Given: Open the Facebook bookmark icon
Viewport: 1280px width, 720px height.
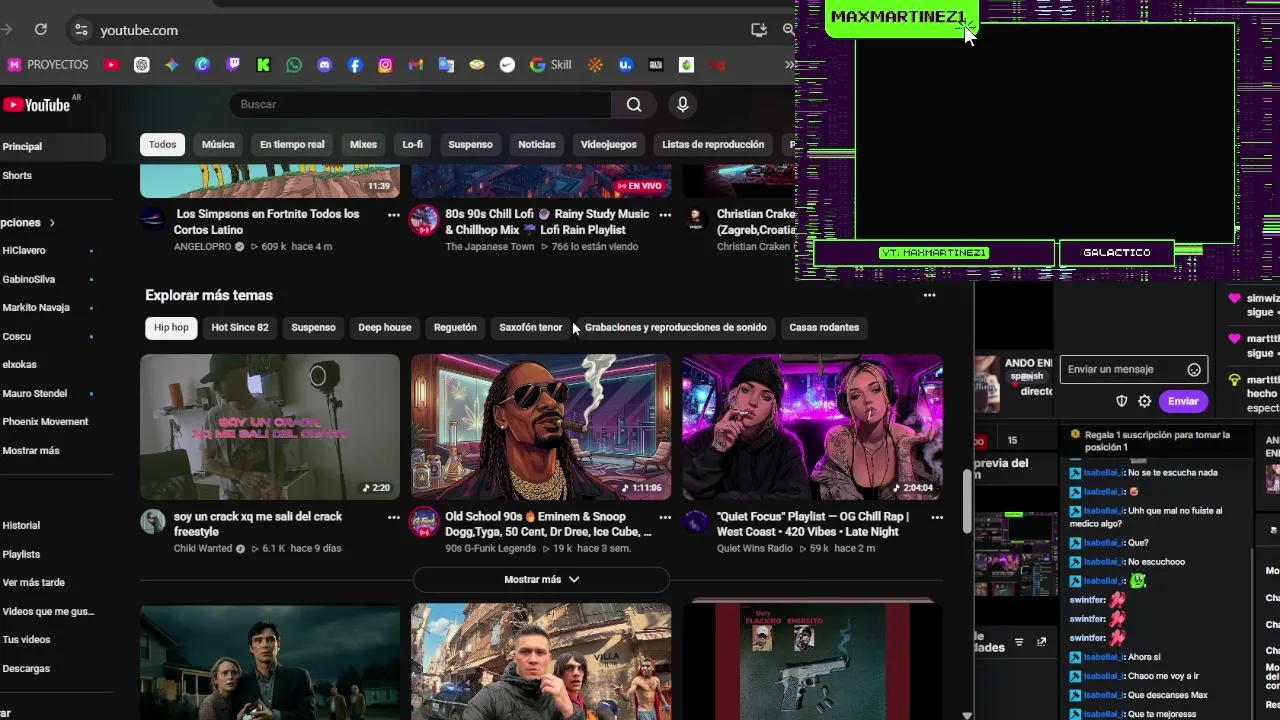Looking at the screenshot, I should click(355, 65).
